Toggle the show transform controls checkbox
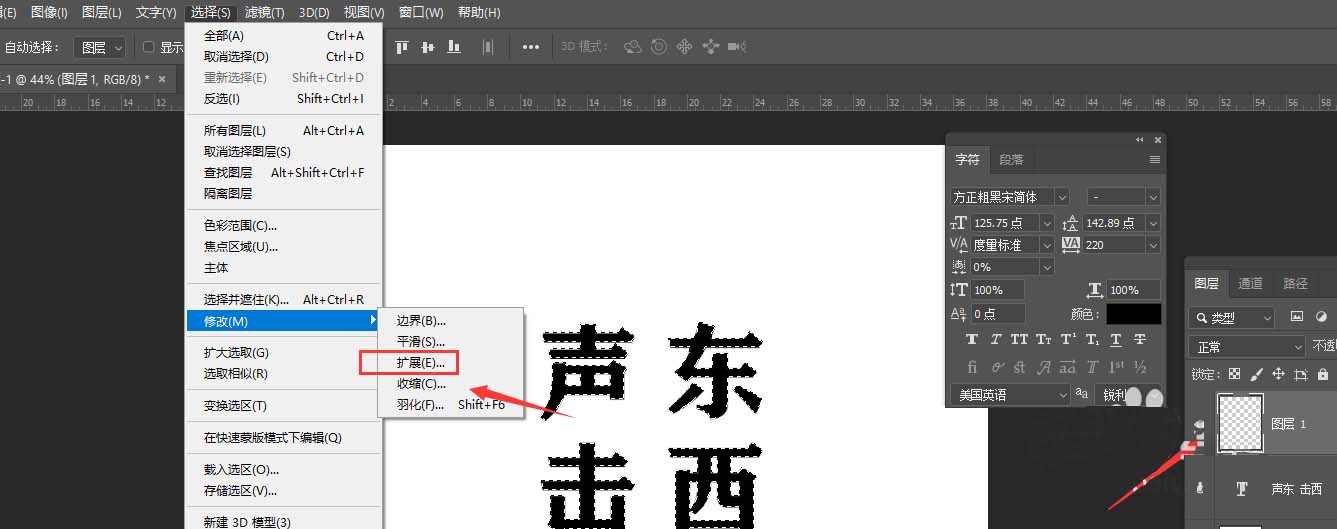 click(x=148, y=47)
